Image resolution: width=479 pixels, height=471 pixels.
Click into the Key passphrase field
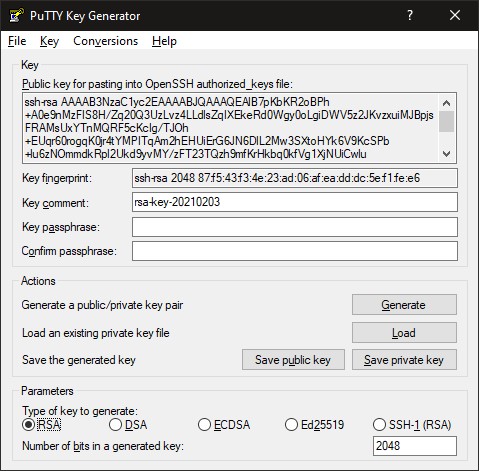pyautogui.click(x=295, y=227)
